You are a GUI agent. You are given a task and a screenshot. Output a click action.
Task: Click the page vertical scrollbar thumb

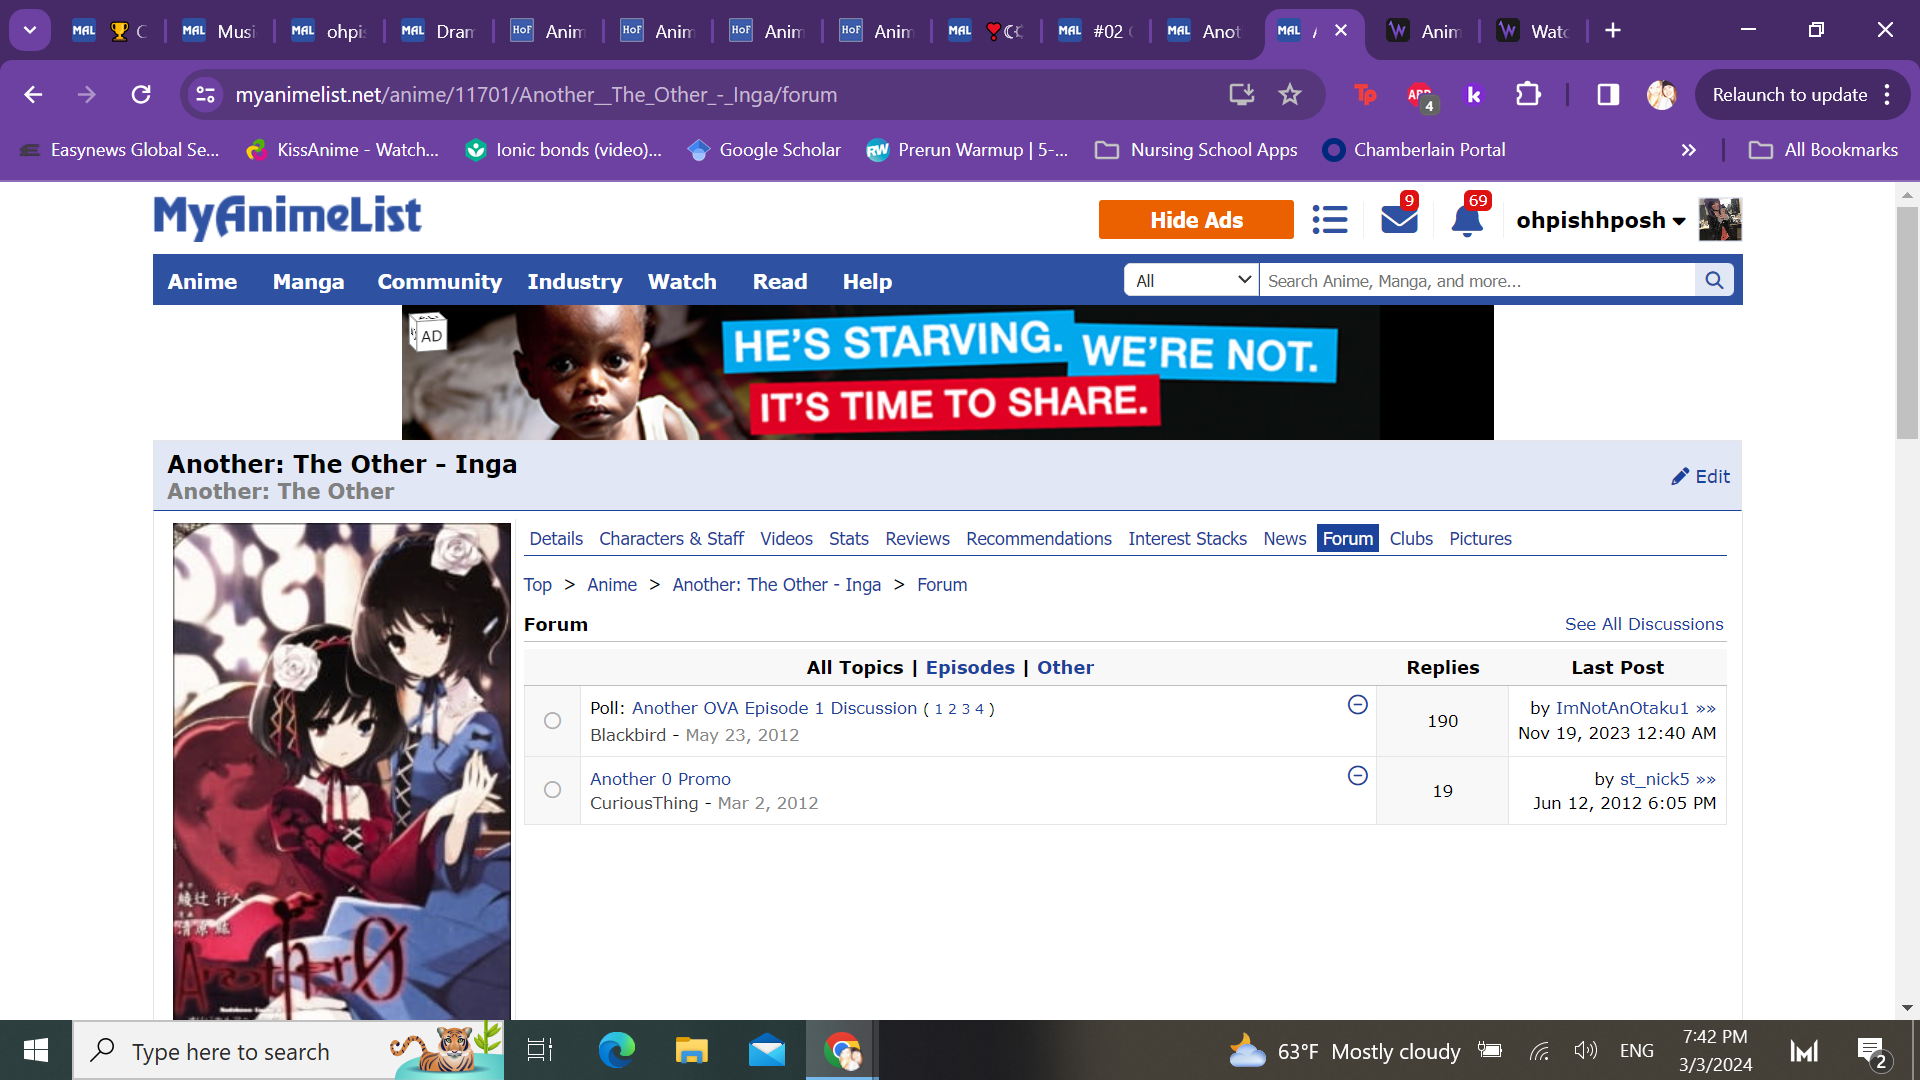pos(1906,320)
